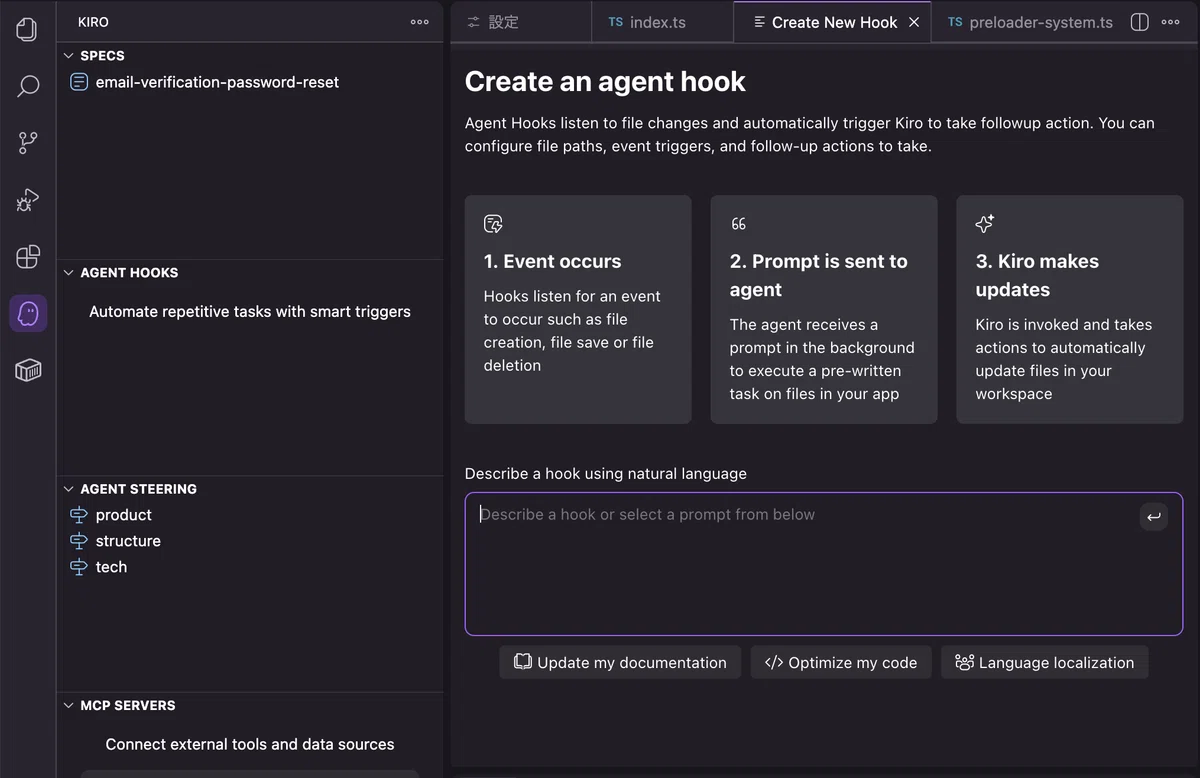This screenshot has width=1200, height=778.
Task: Focus the hook description text box
Action: coord(824,564)
